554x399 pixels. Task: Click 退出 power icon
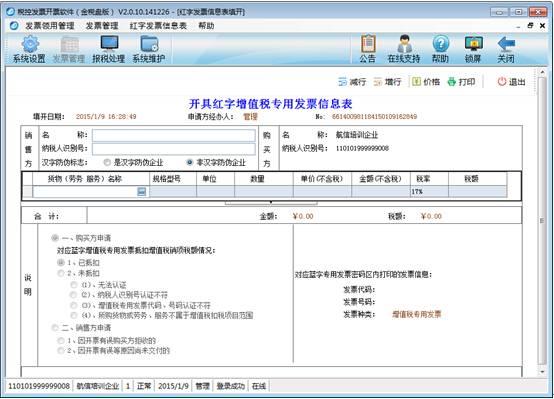[502, 82]
